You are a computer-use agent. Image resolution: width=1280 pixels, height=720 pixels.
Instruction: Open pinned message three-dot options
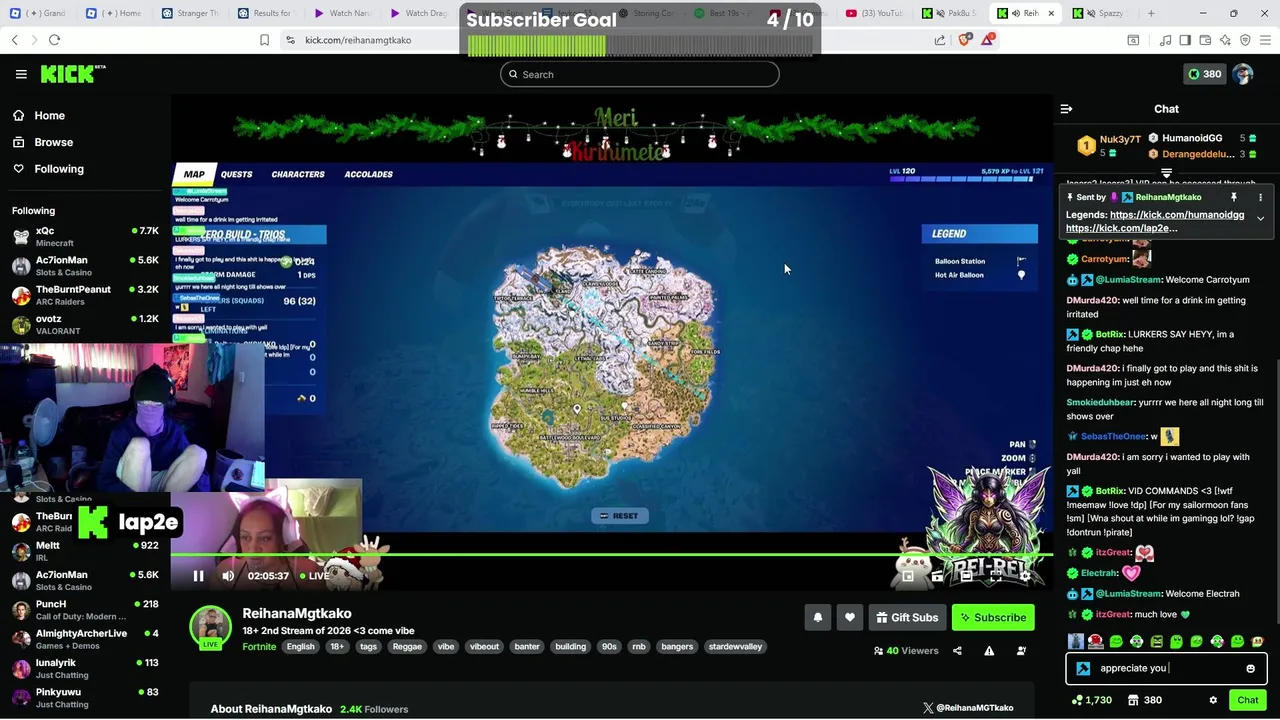tap(1260, 198)
